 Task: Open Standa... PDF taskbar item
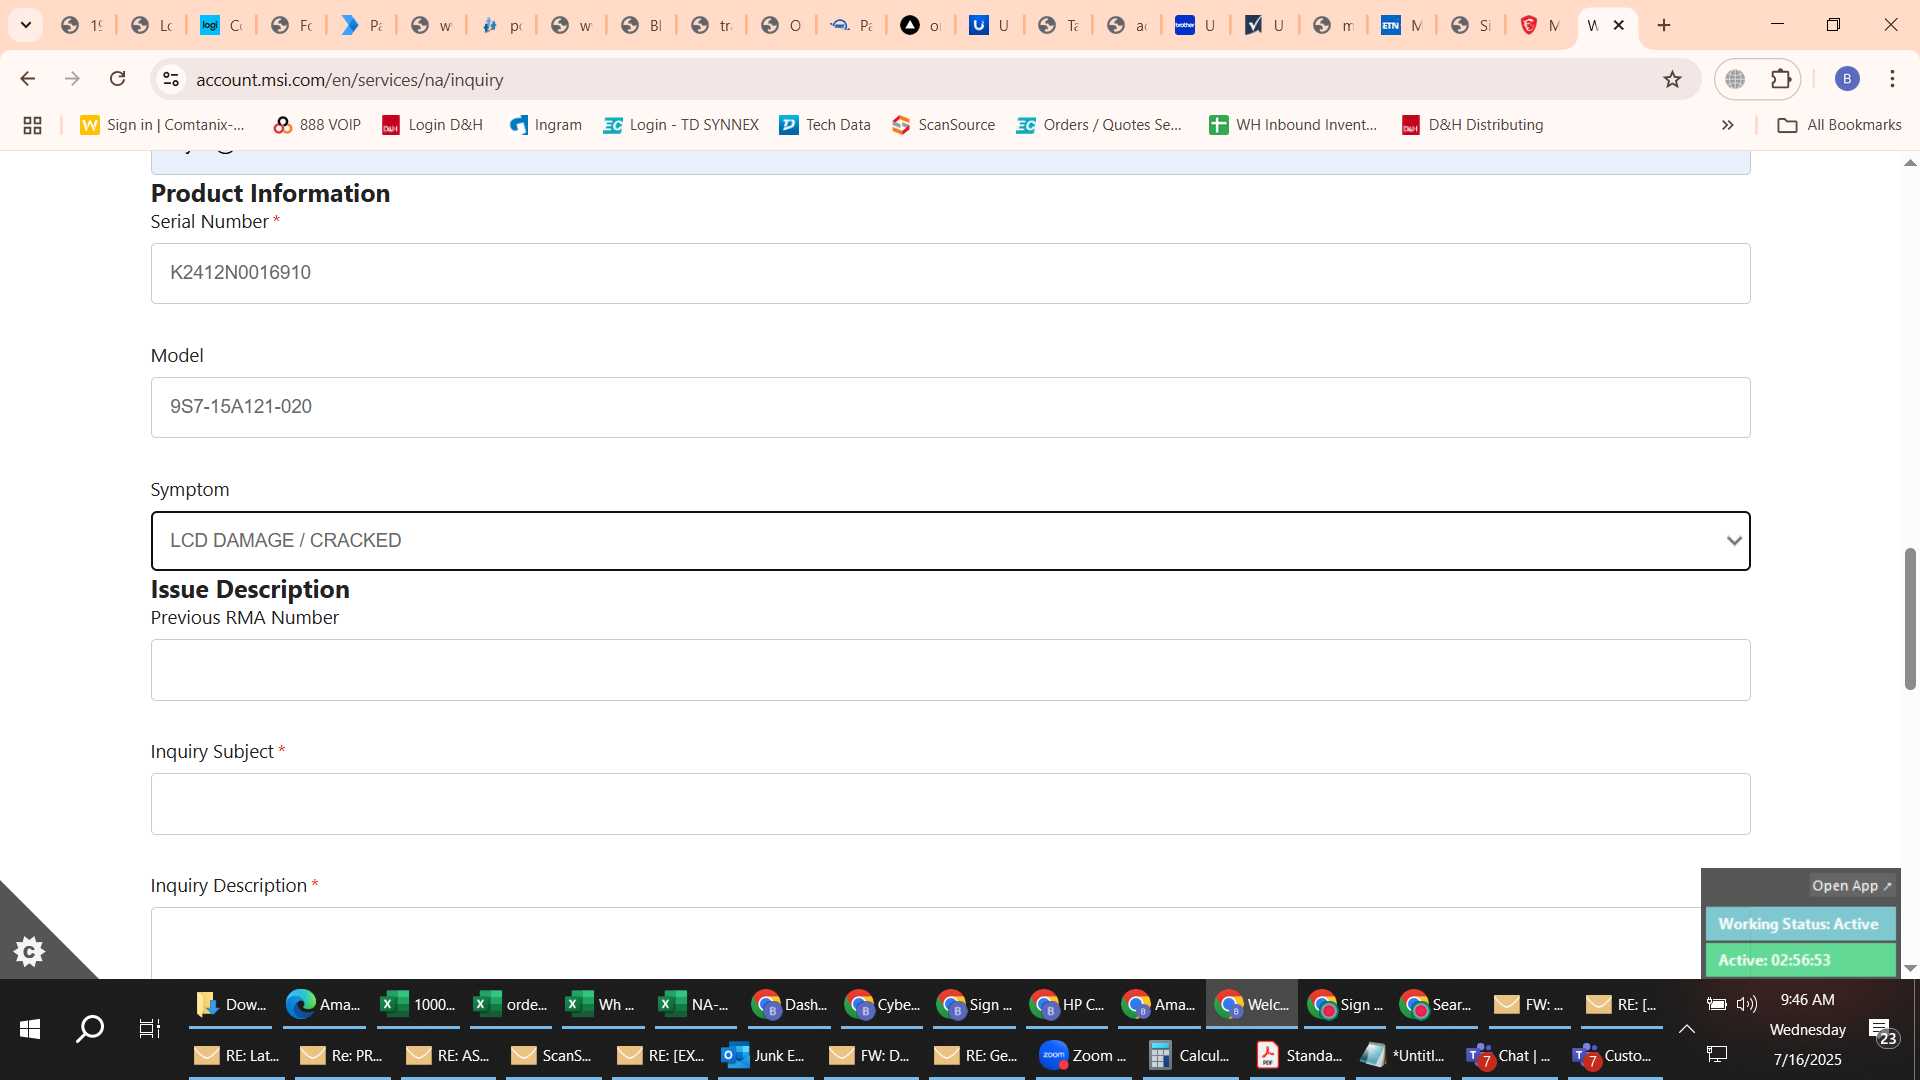[1298, 1055]
